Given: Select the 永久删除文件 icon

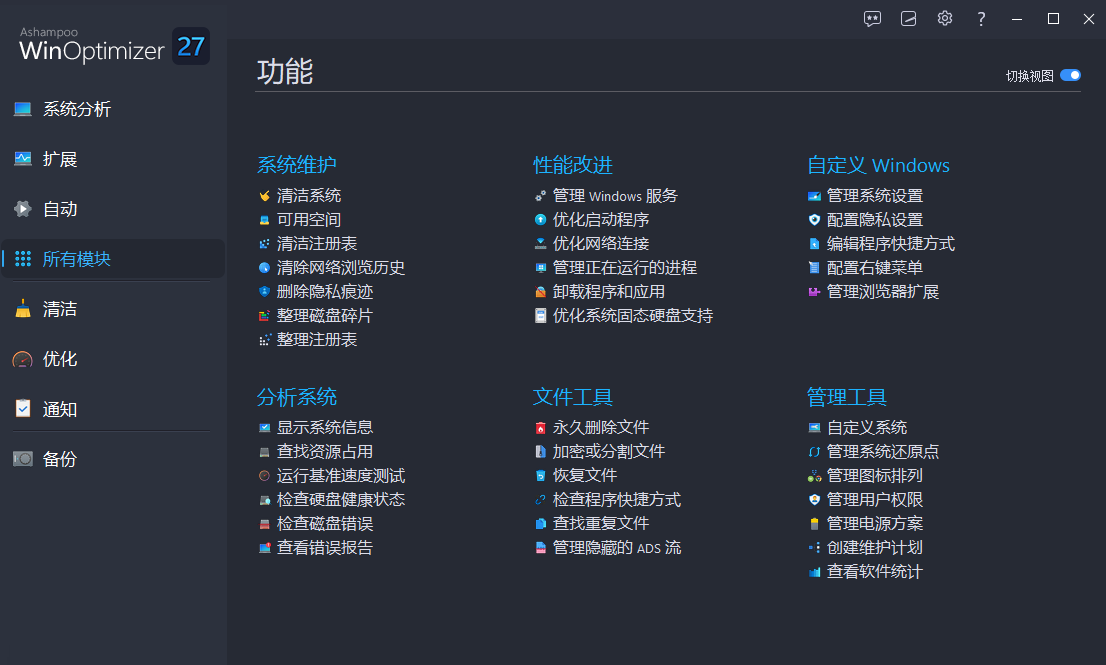Looking at the screenshot, I should coord(539,427).
